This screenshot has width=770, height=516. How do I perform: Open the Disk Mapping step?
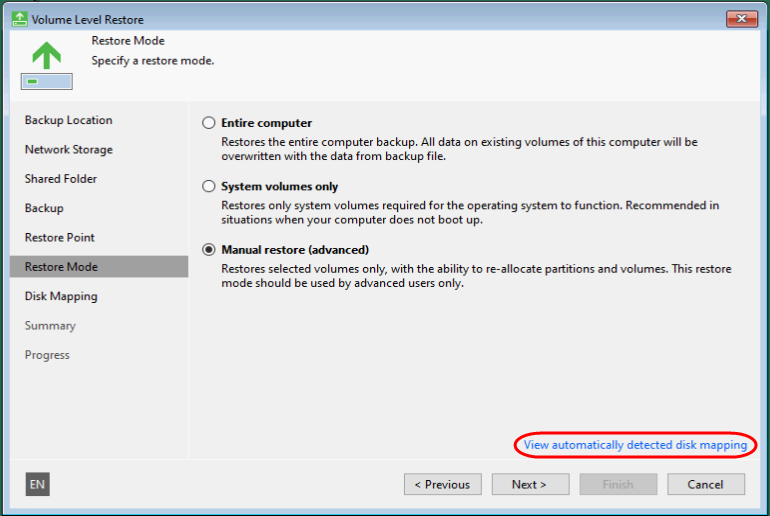[x=61, y=296]
